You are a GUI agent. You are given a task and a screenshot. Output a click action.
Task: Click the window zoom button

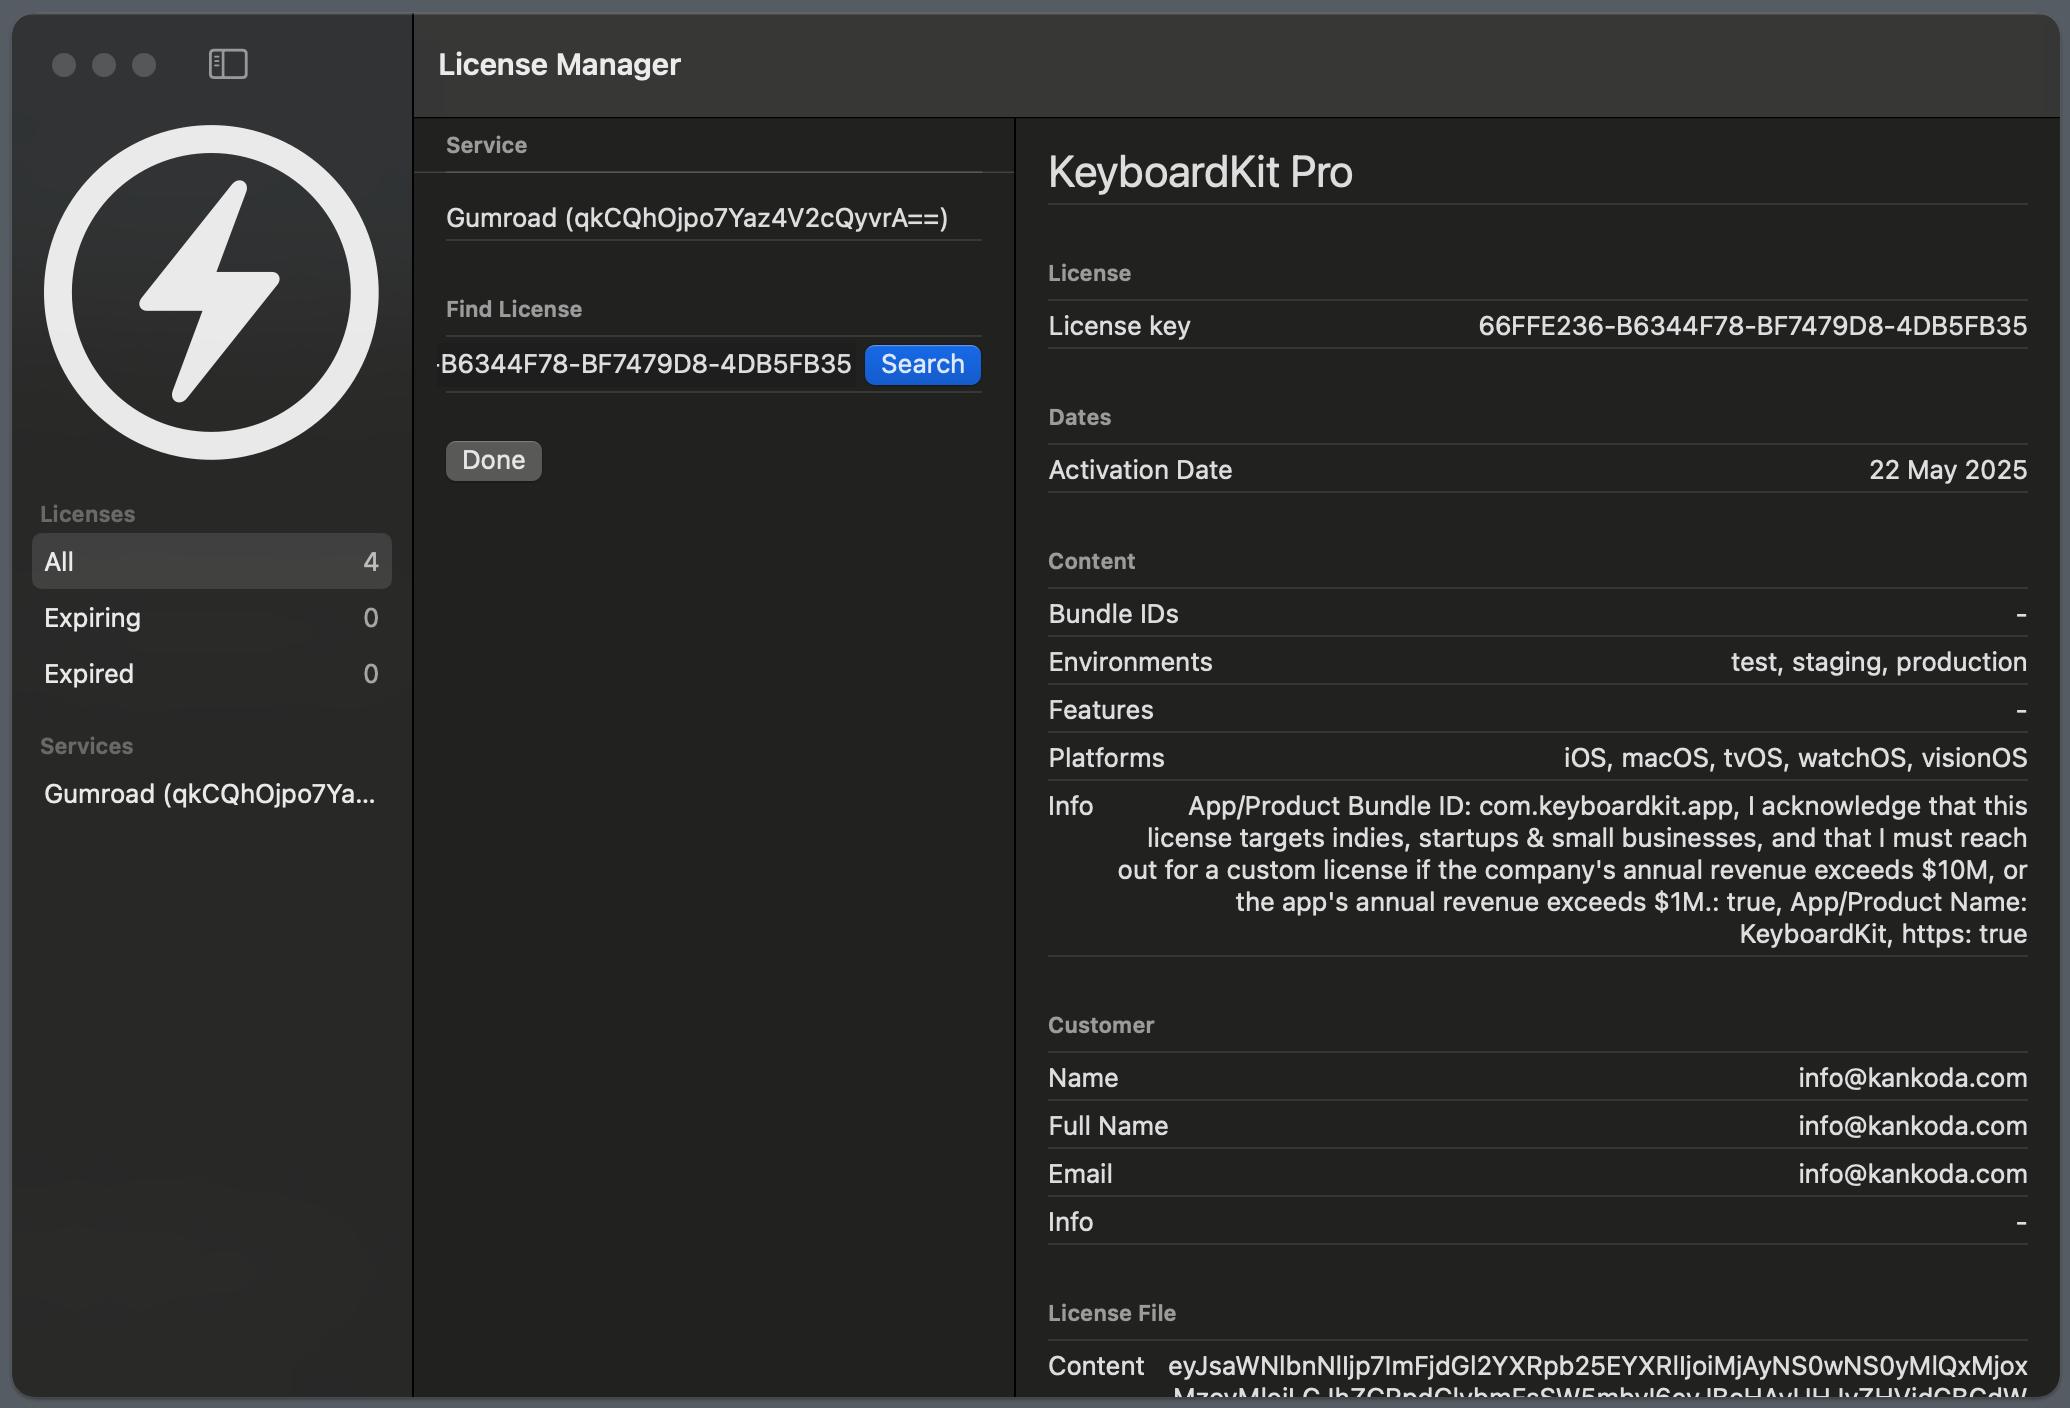pyautogui.click(x=144, y=65)
